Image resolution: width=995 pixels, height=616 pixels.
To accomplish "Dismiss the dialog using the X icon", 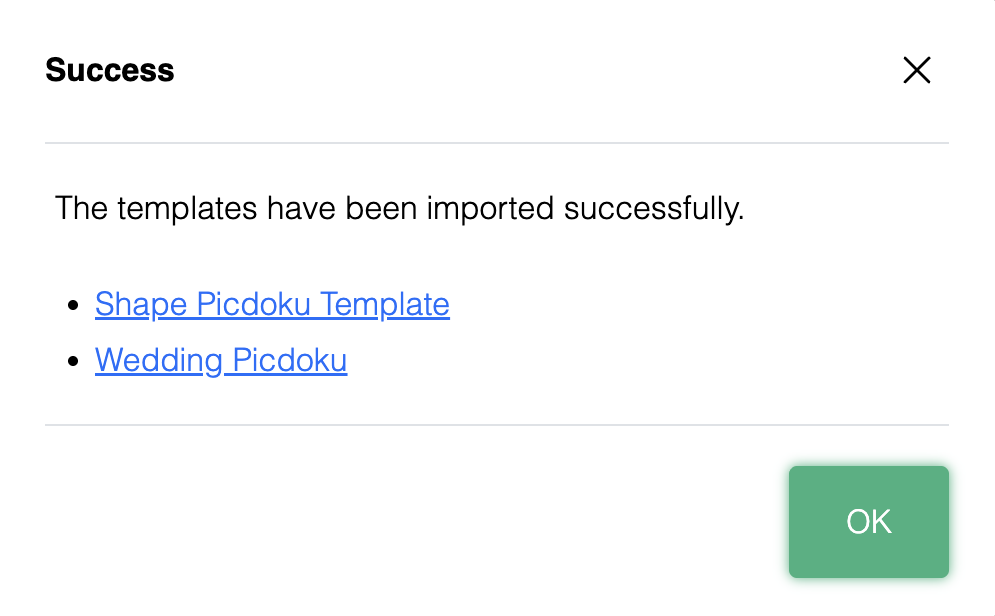I will pyautogui.click(x=916, y=70).
